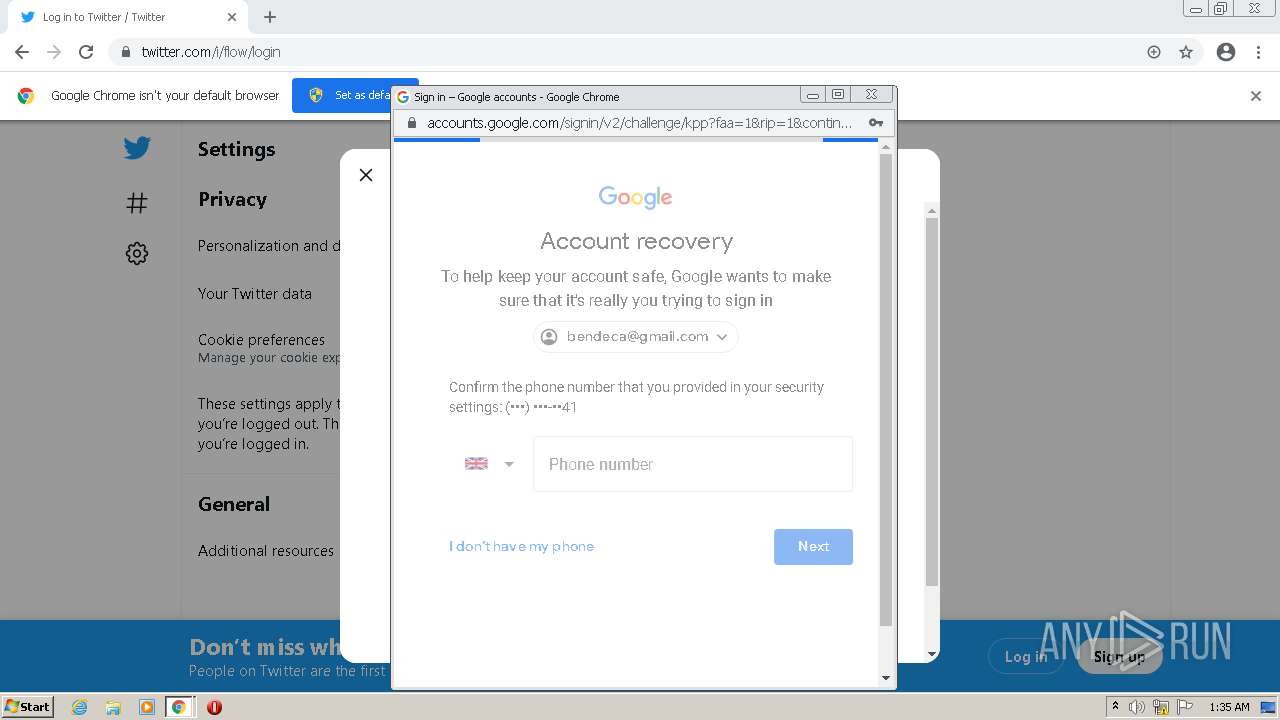Click the key icon in Google popup address bar
Screen dimensions: 1280x720
click(x=876, y=123)
